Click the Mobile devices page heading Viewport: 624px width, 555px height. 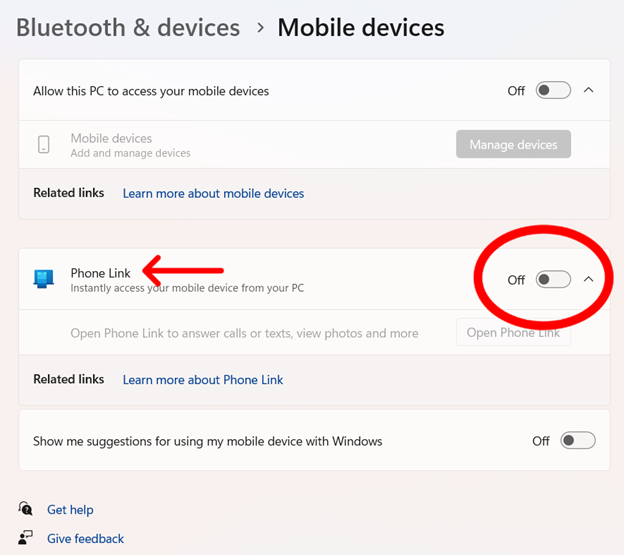click(x=361, y=28)
